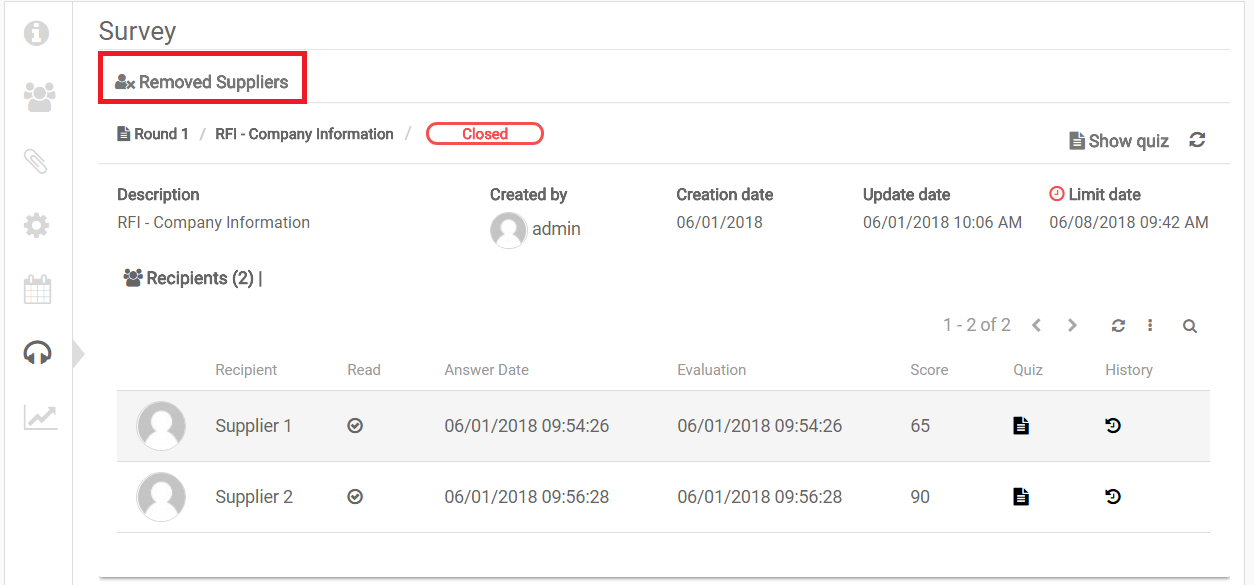The height and width of the screenshot is (585, 1254).
Task: Toggle Supplier 2 read check mark
Action: [355, 497]
